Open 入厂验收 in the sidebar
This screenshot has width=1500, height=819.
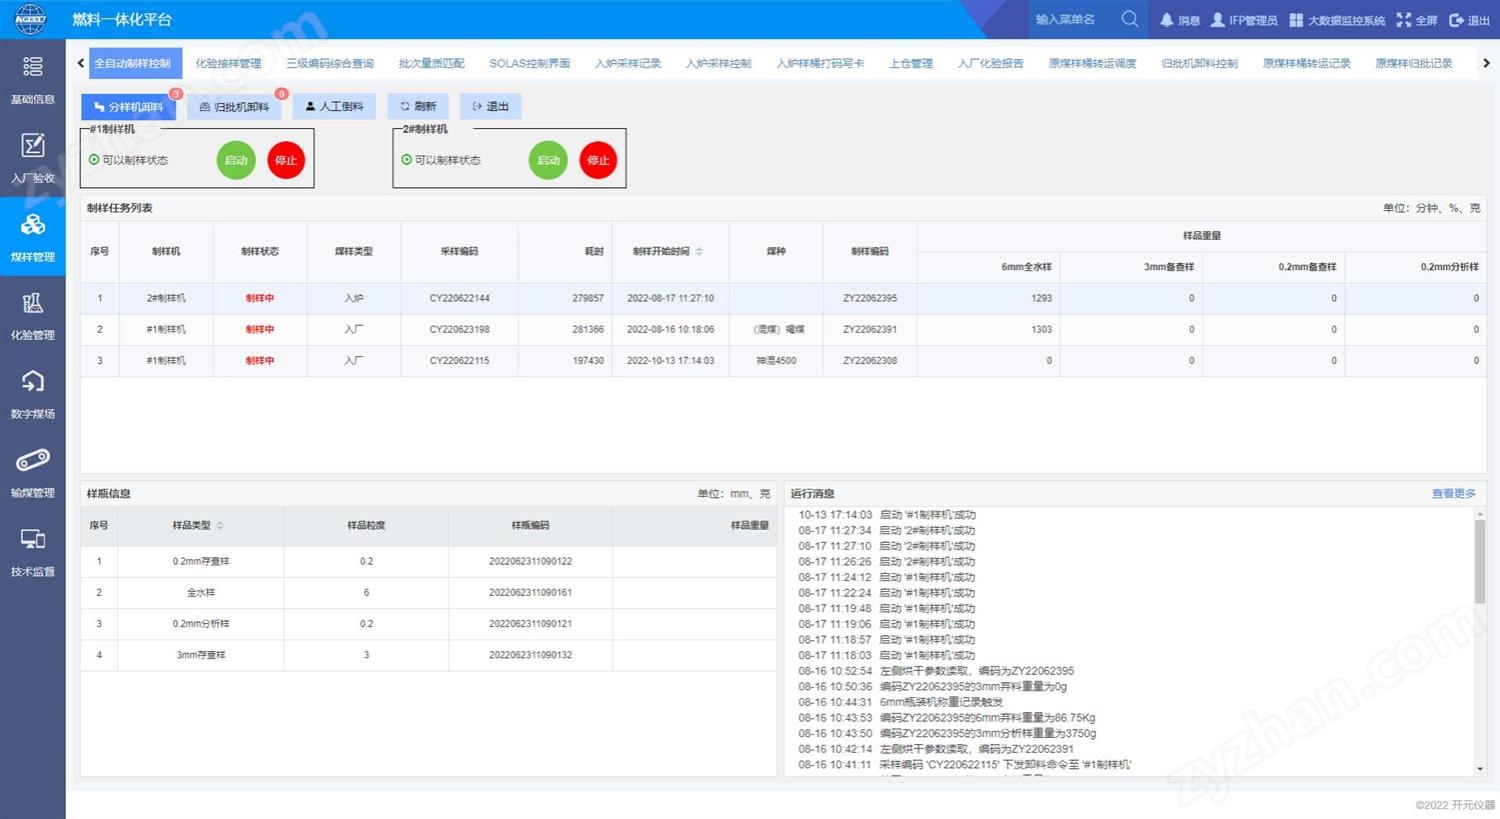pyautogui.click(x=33, y=158)
